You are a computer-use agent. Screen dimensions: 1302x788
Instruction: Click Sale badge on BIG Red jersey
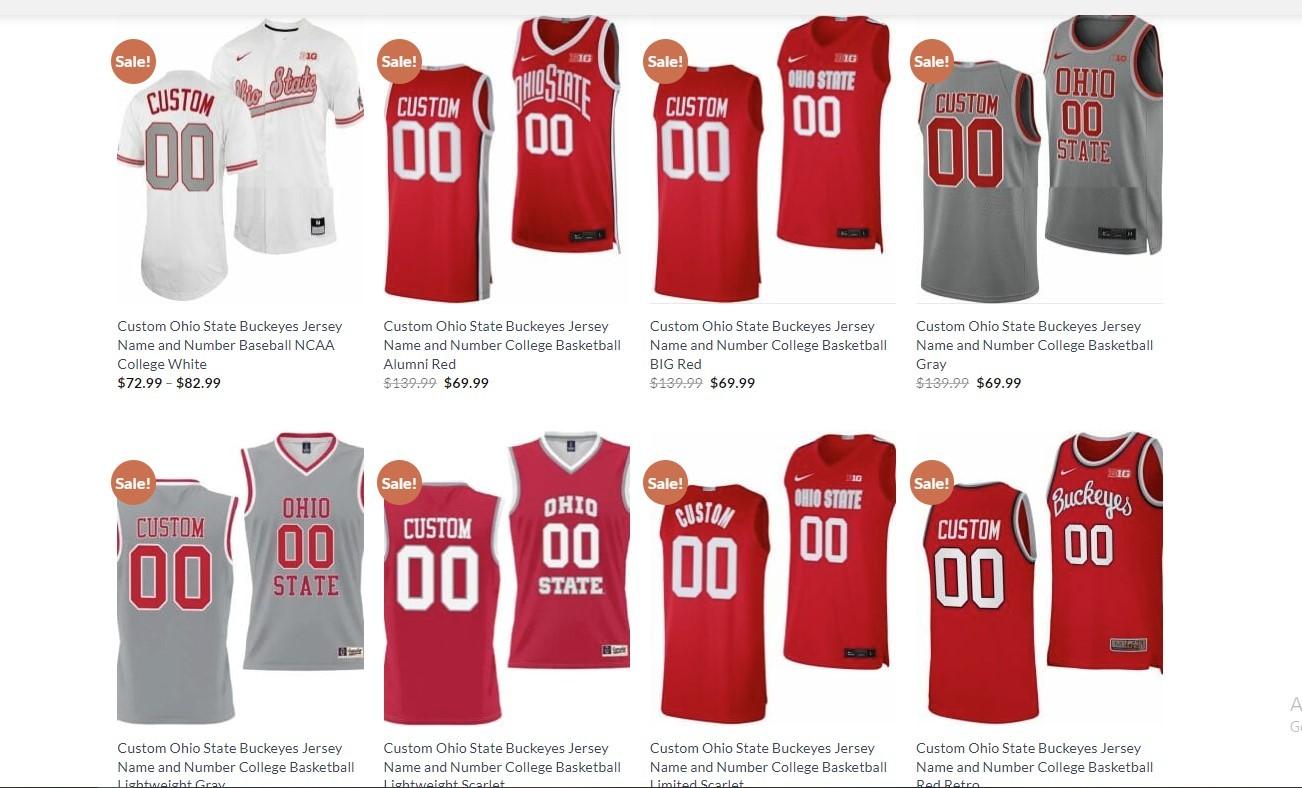point(665,62)
